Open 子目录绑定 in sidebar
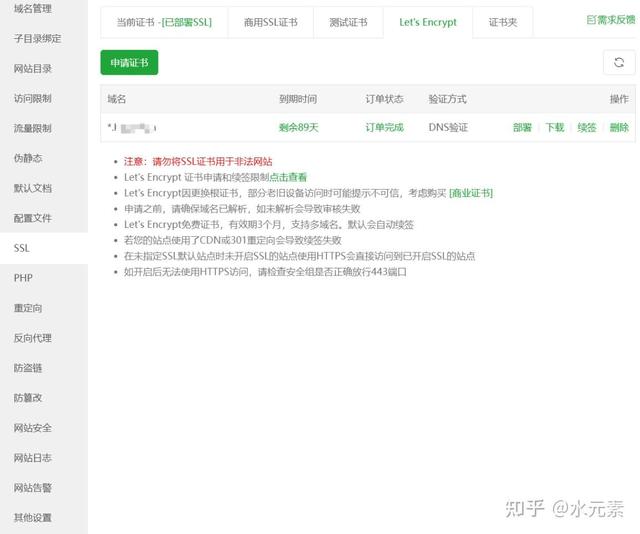The height and width of the screenshot is (534, 640). [38, 39]
